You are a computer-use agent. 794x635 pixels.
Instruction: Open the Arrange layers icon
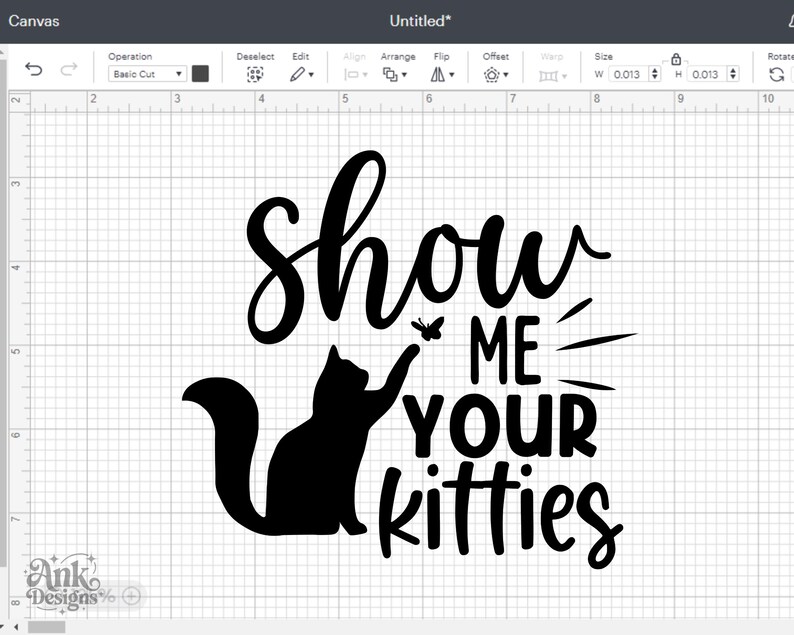[390, 74]
